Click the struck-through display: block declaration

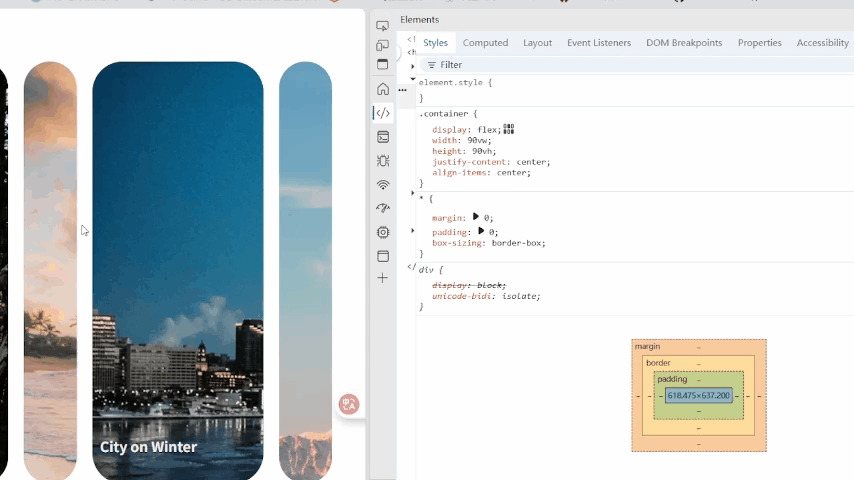click(x=469, y=285)
